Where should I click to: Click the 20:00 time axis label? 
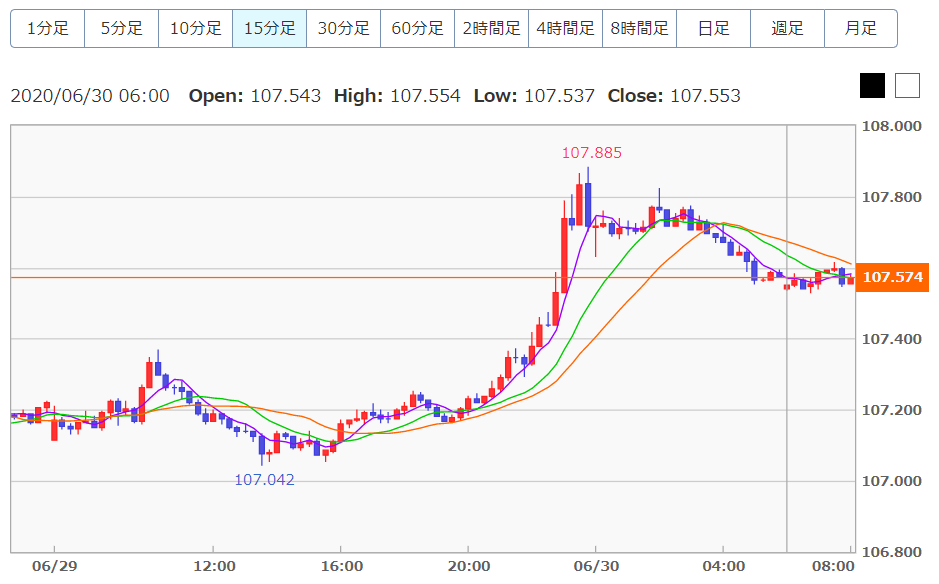click(x=469, y=567)
